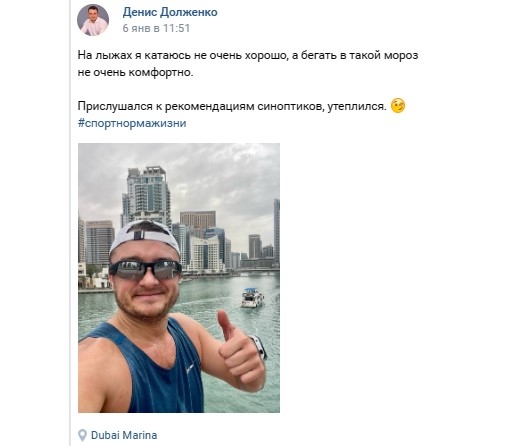Click the white cap in the photo
The height and width of the screenshot is (446, 513).
click(145, 236)
